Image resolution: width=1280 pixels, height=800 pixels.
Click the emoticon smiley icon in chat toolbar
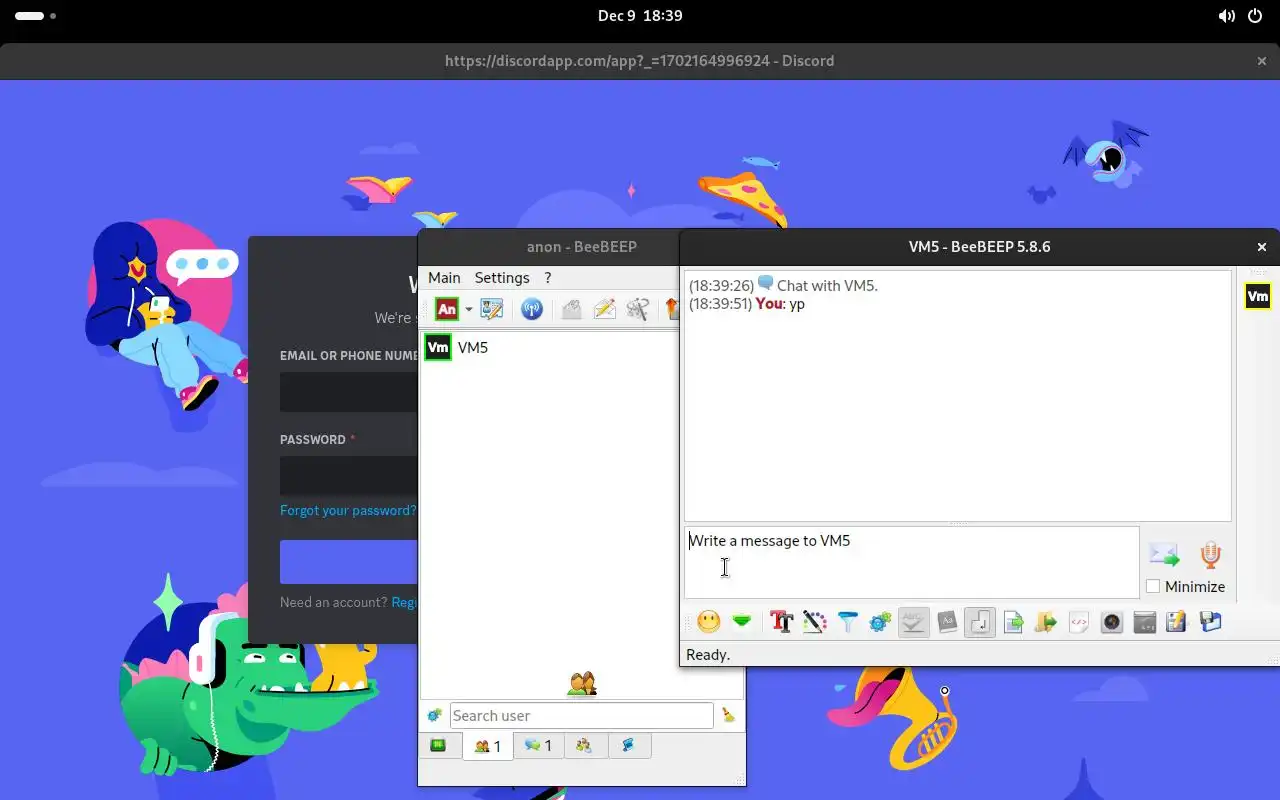click(709, 622)
